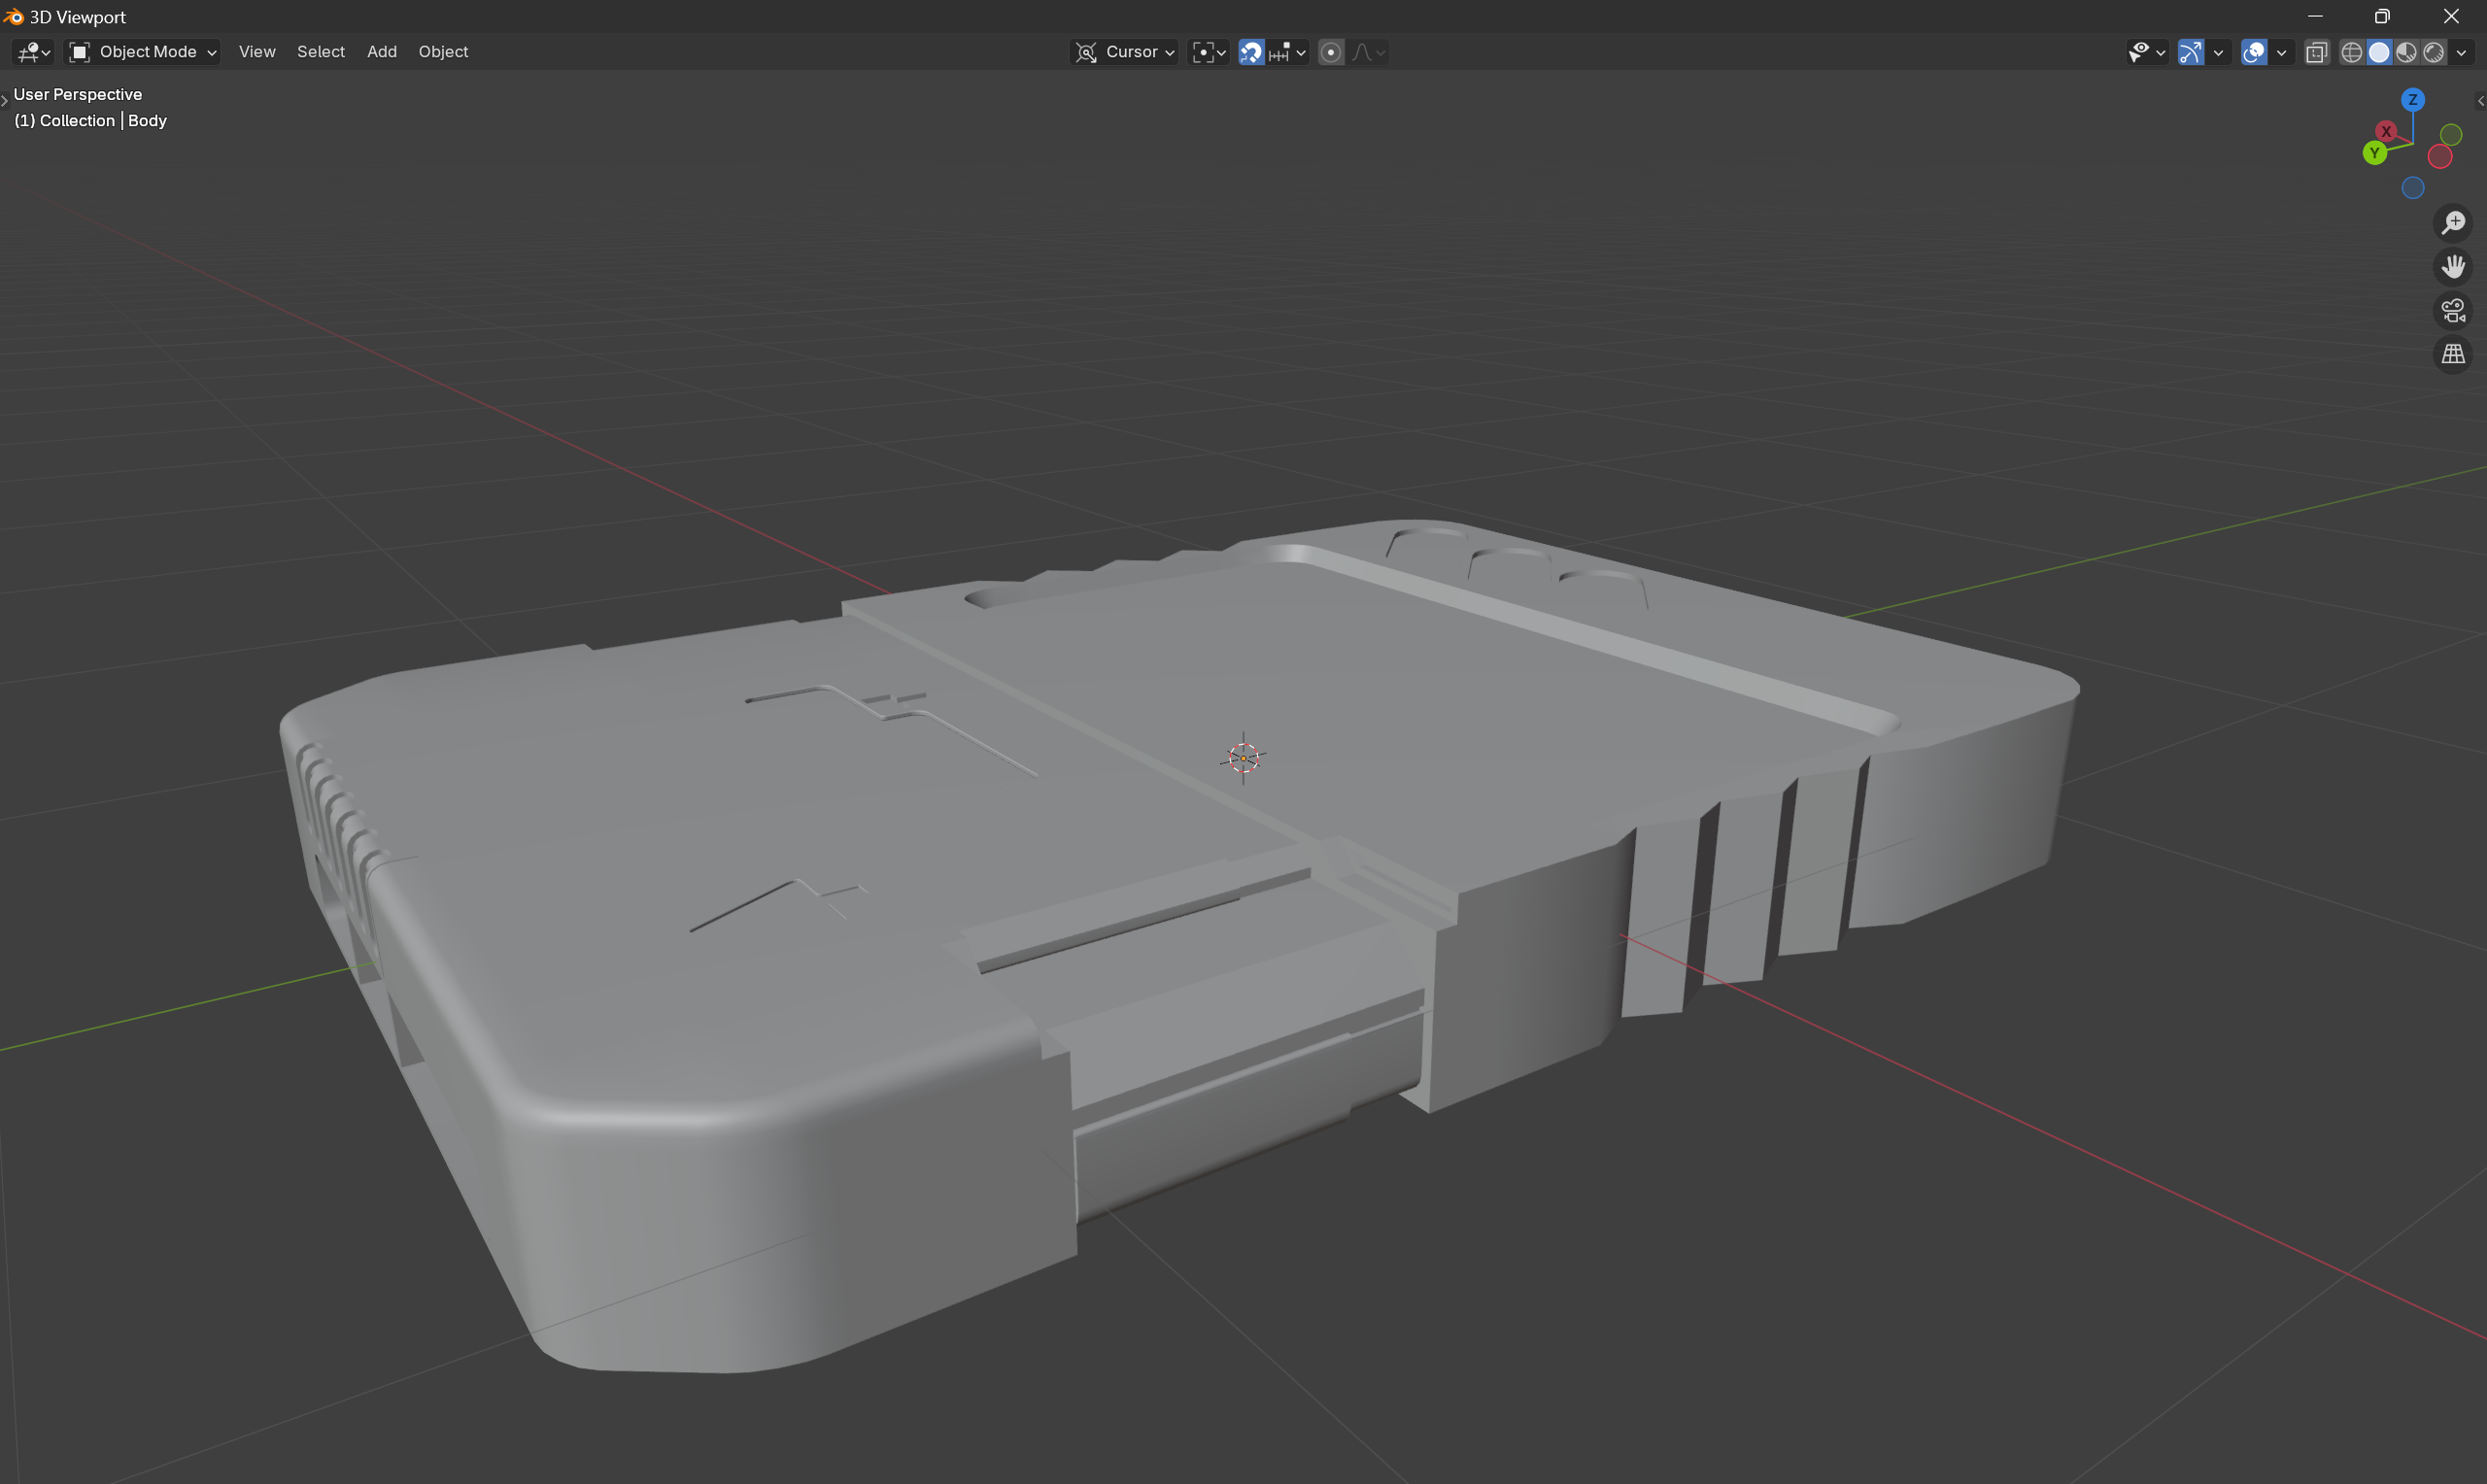
Task: Click the negative Z axis gizmo circle
Action: click(x=2412, y=188)
